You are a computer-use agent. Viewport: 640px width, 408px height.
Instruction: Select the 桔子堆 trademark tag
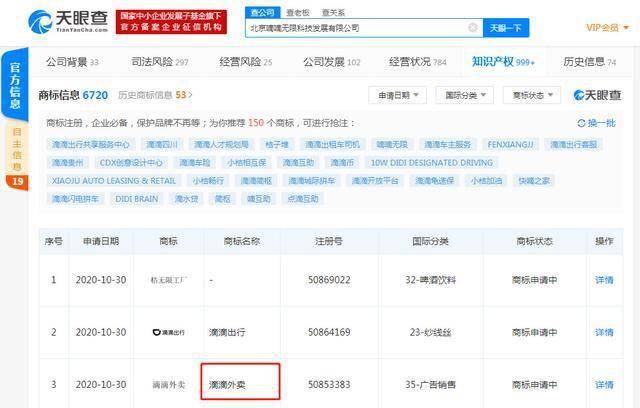[277, 144]
